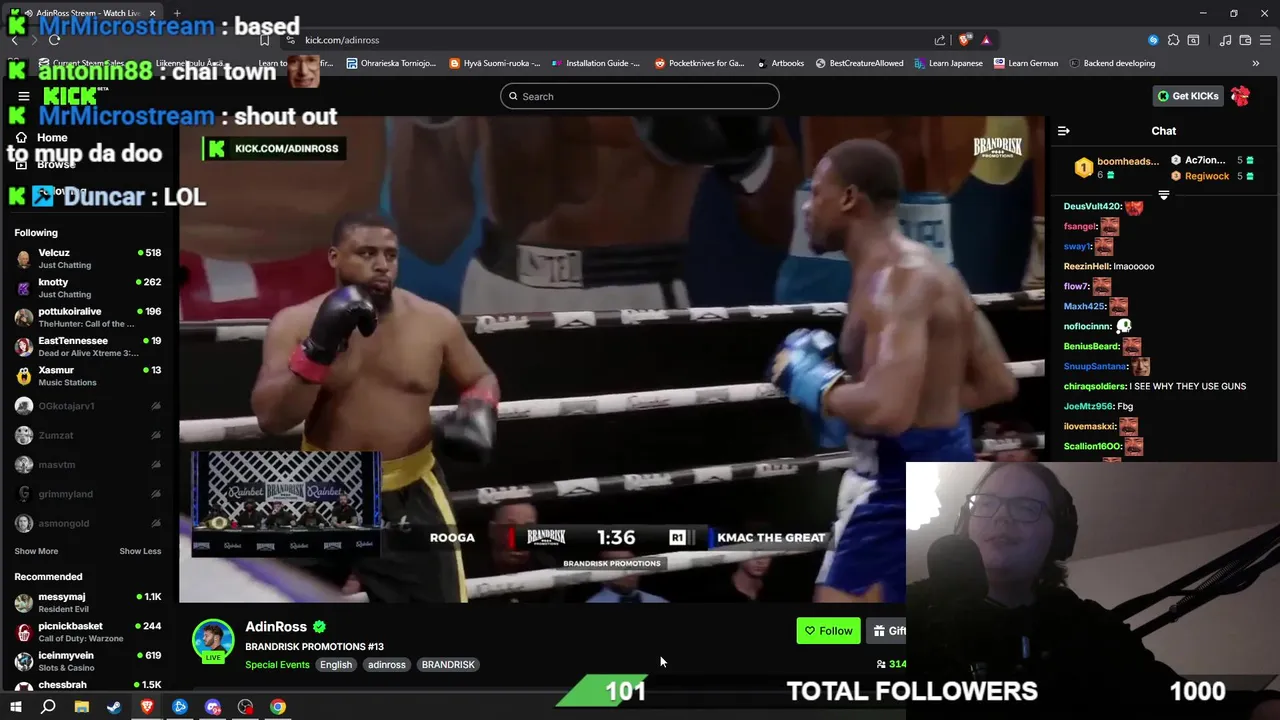Viewport: 1280px width, 720px height.
Task: Click in the Kick search field
Action: click(640, 96)
